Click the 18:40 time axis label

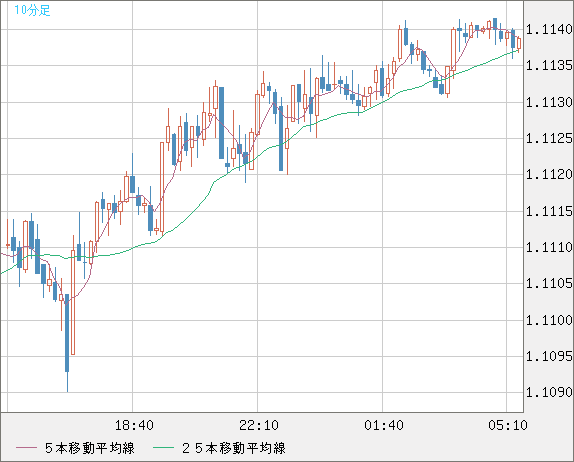(134, 425)
